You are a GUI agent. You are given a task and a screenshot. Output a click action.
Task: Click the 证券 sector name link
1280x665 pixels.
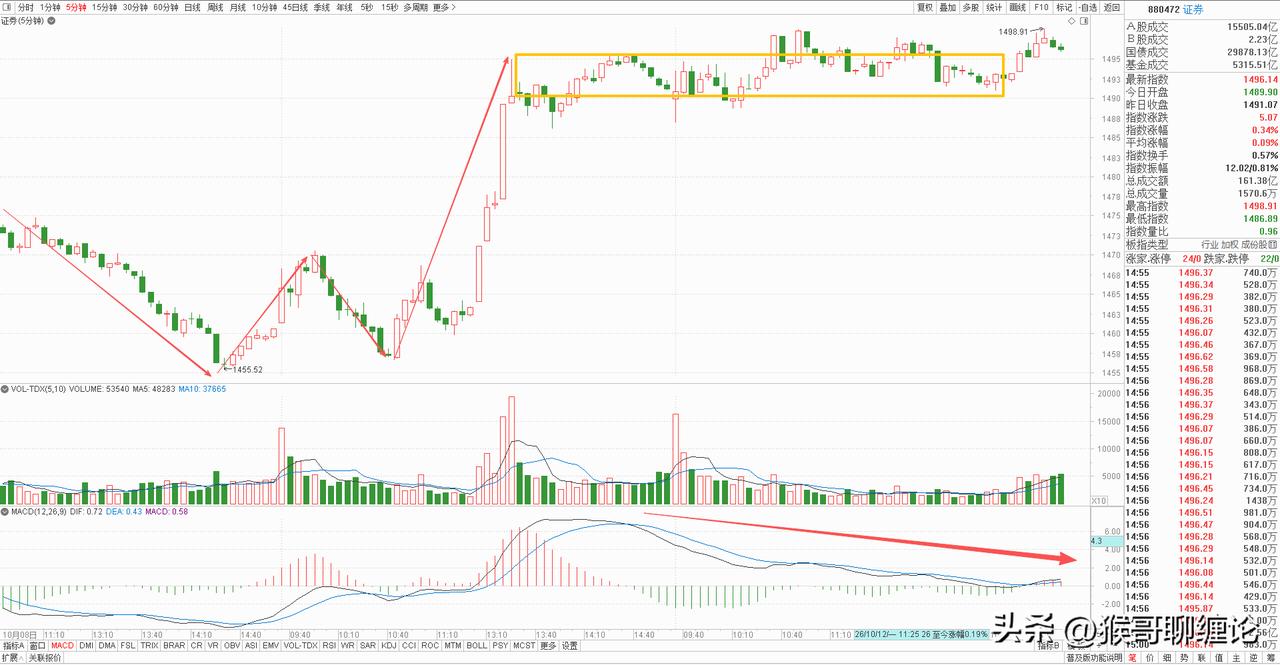coord(1194,9)
